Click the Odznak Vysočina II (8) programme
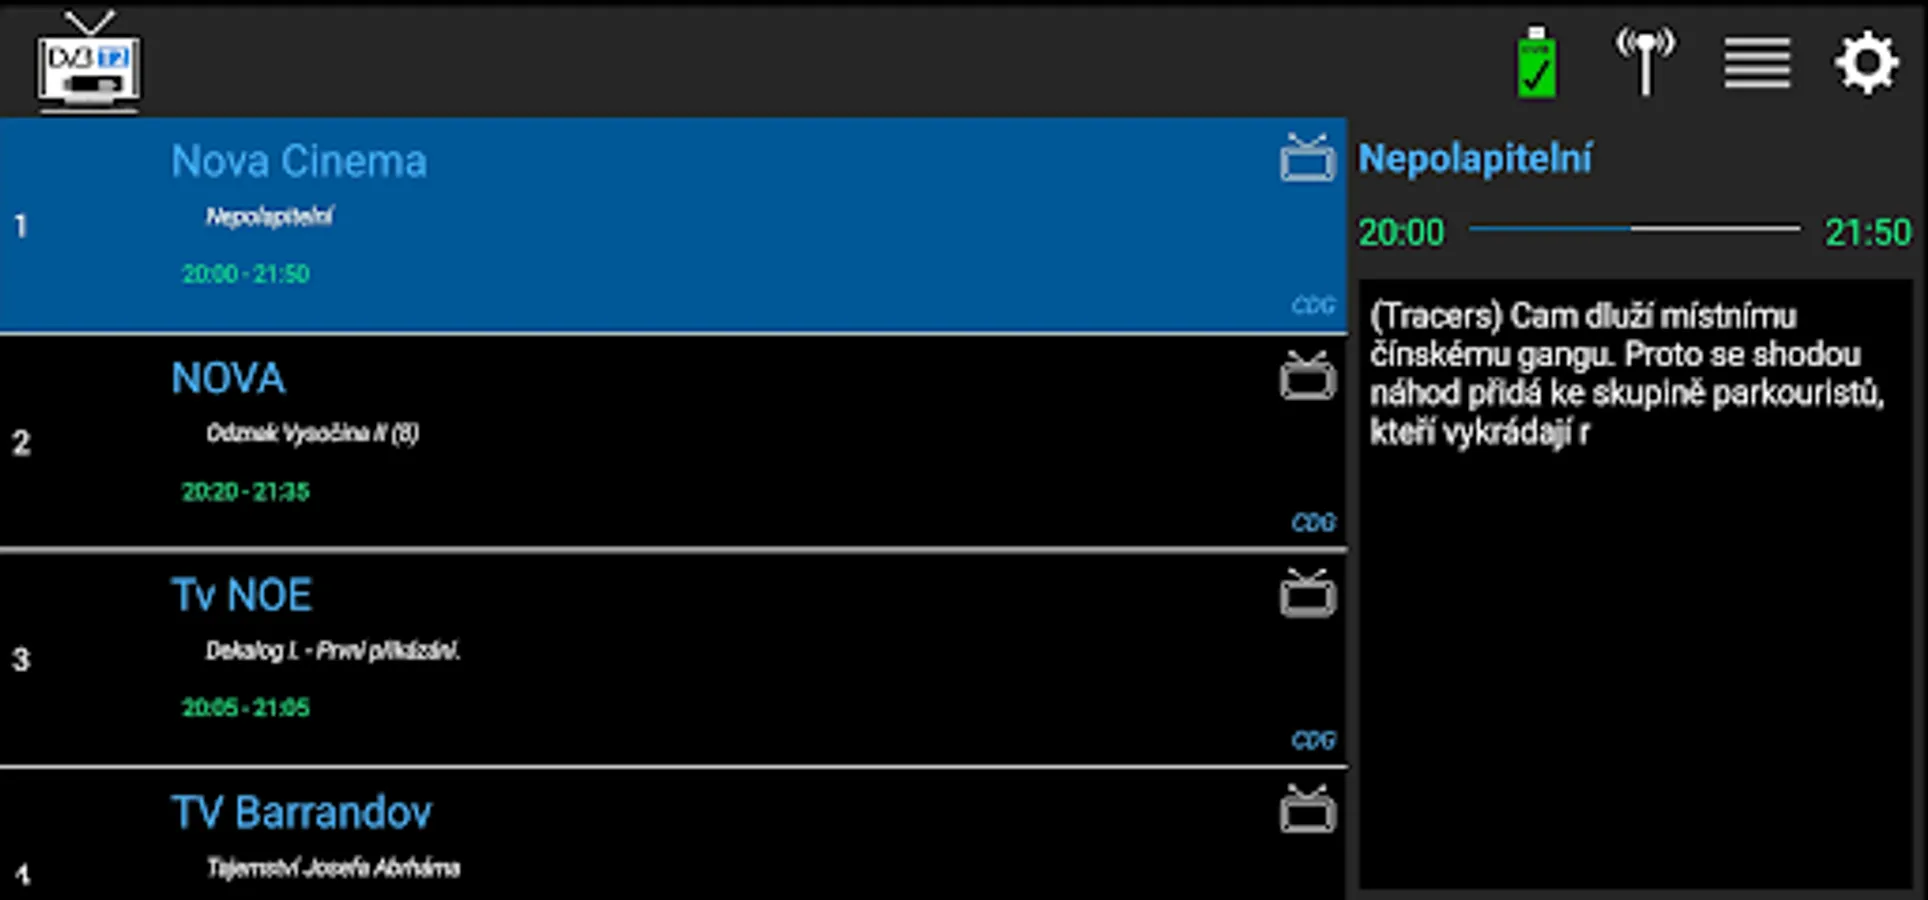 (x=312, y=433)
